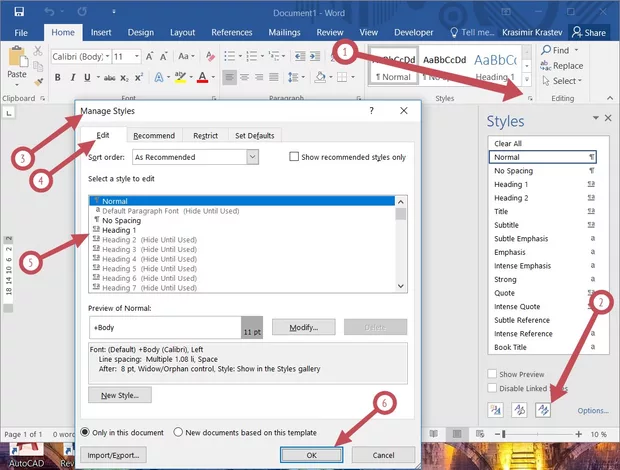Select New documents based on this template
Viewport: 620px width, 470px height.
click(x=179, y=432)
